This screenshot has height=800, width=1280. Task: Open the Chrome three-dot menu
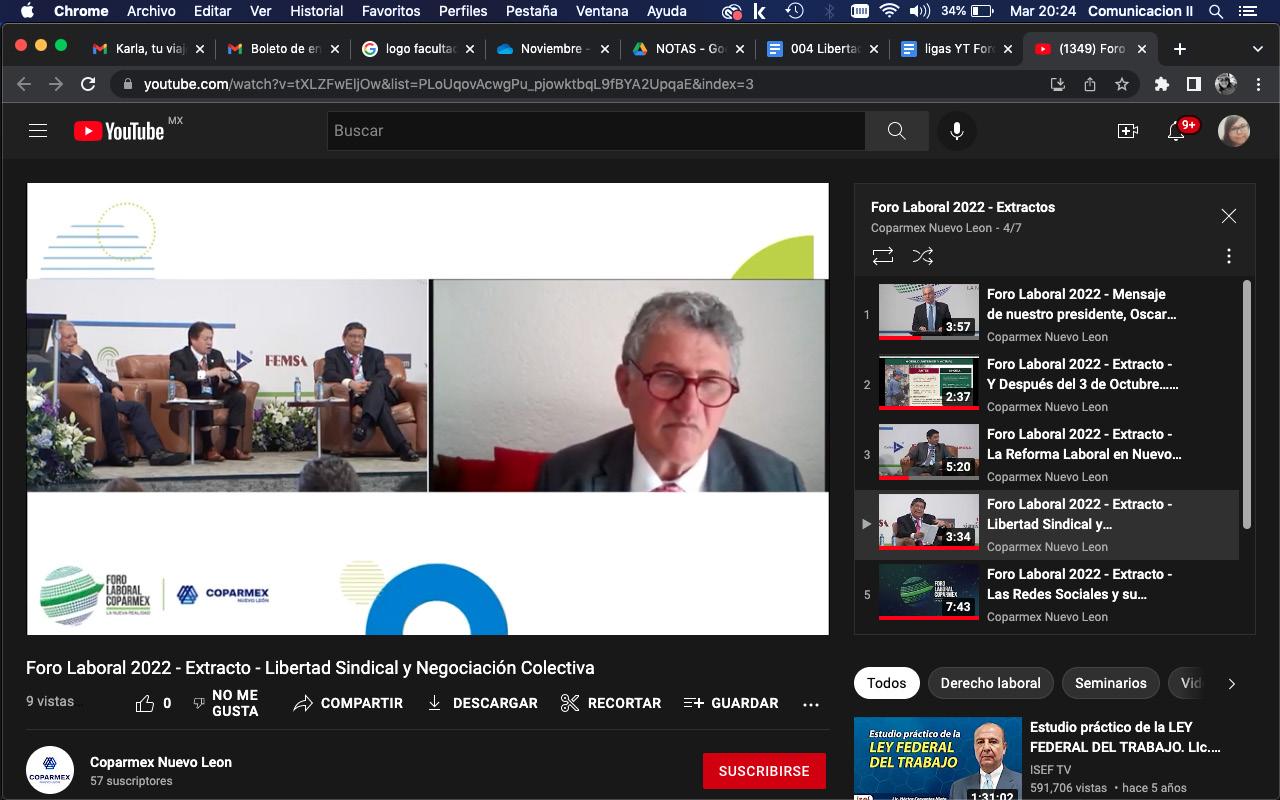coord(1259,84)
